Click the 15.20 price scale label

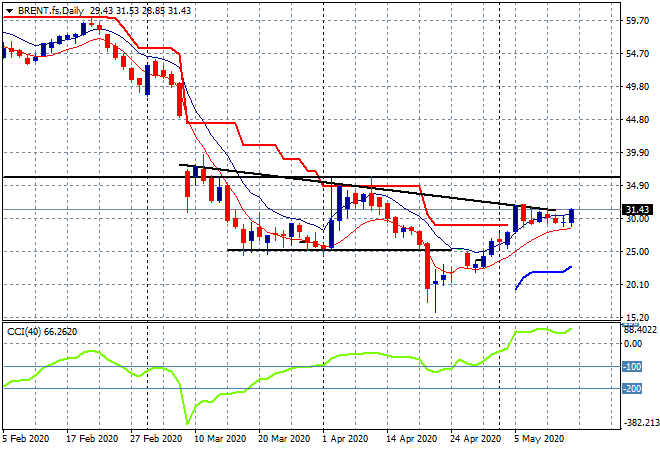click(637, 317)
